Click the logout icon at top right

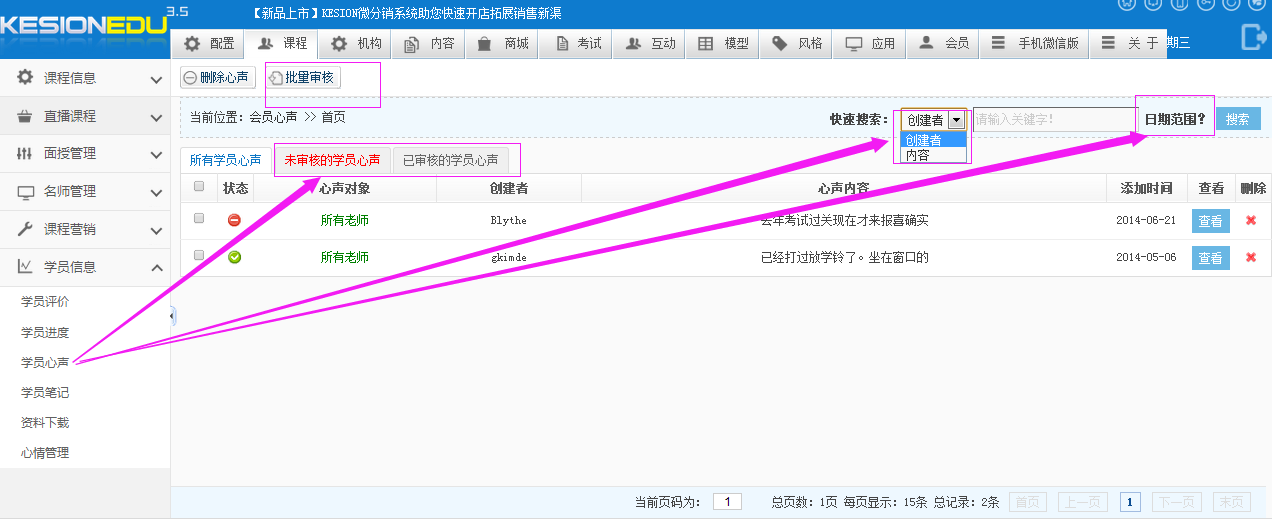click(x=1252, y=37)
